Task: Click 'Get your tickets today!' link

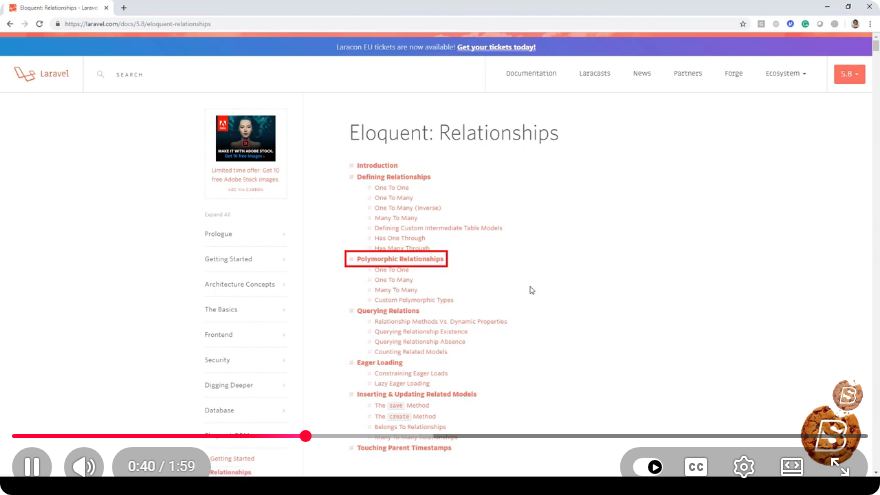Action: (x=496, y=47)
